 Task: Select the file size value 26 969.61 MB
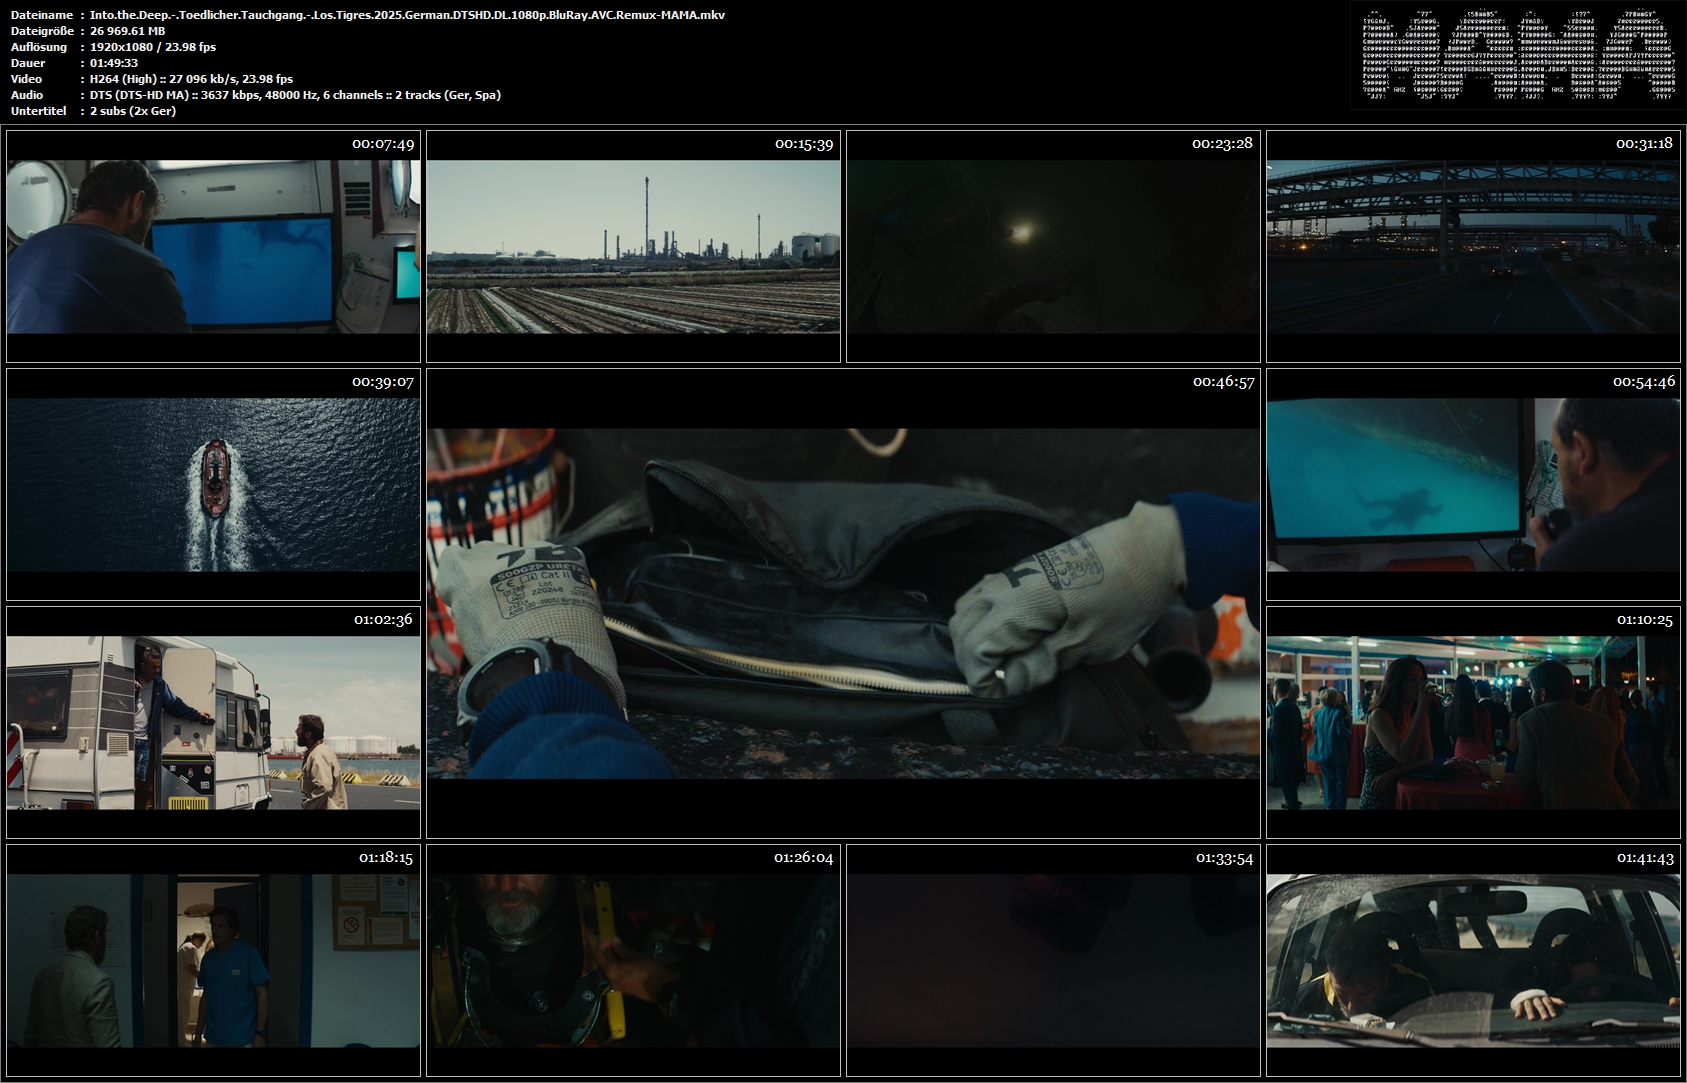click(127, 31)
